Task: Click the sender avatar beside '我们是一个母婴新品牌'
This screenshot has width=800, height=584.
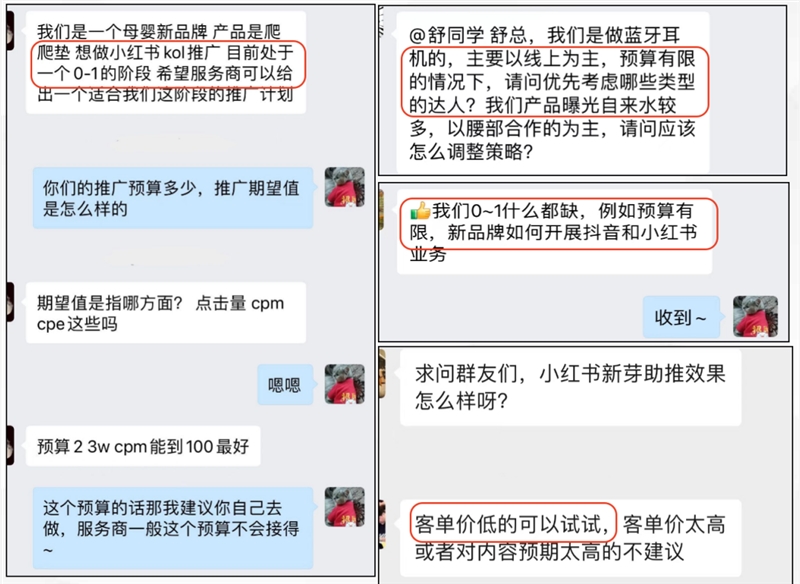Action: pyautogui.click(x=10, y=31)
